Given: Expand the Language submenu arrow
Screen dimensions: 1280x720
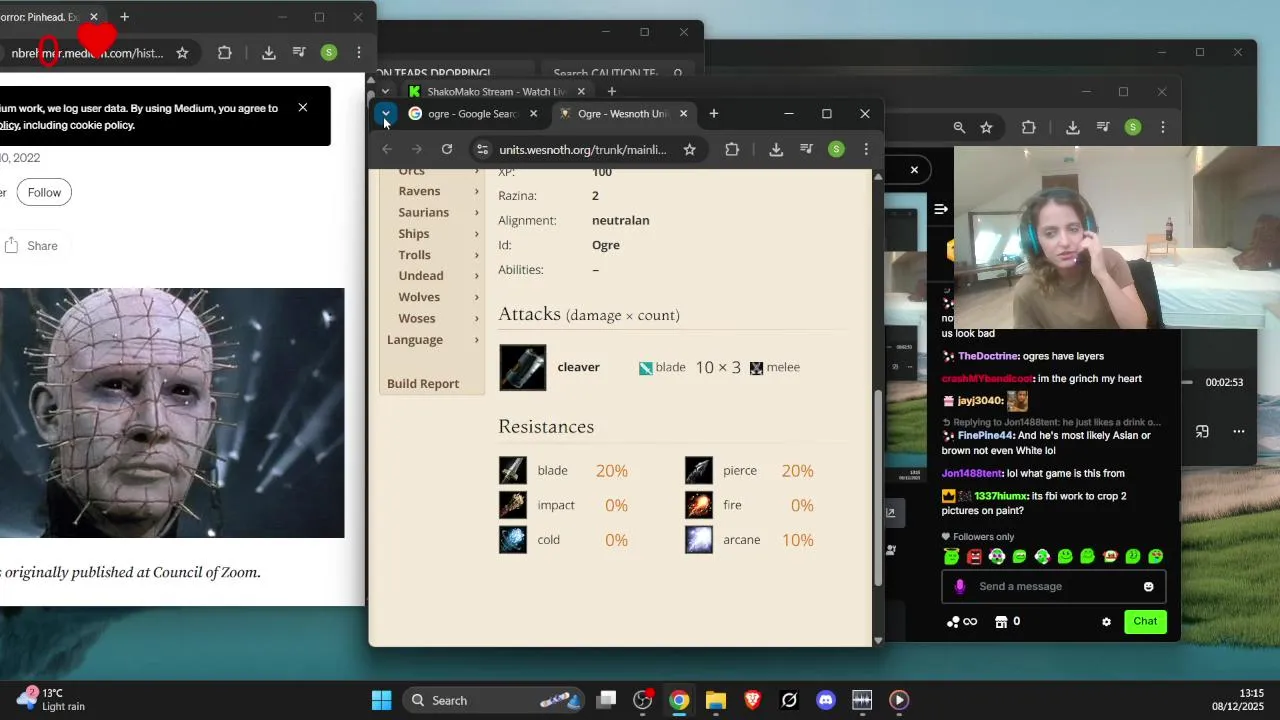Looking at the screenshot, I should 476,340.
